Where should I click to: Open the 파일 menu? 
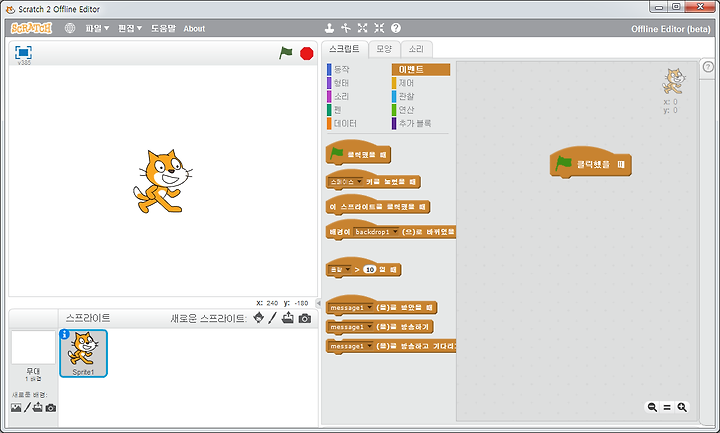(x=97, y=28)
